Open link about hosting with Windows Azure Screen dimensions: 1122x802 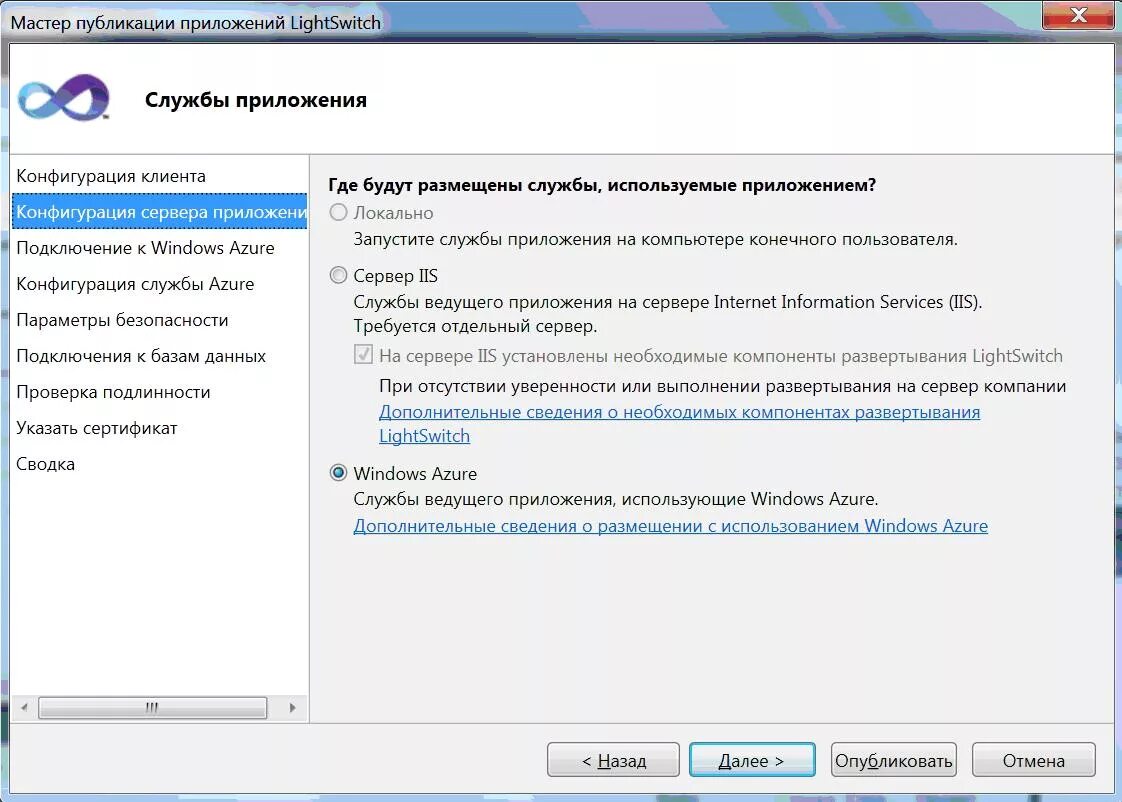click(x=670, y=526)
